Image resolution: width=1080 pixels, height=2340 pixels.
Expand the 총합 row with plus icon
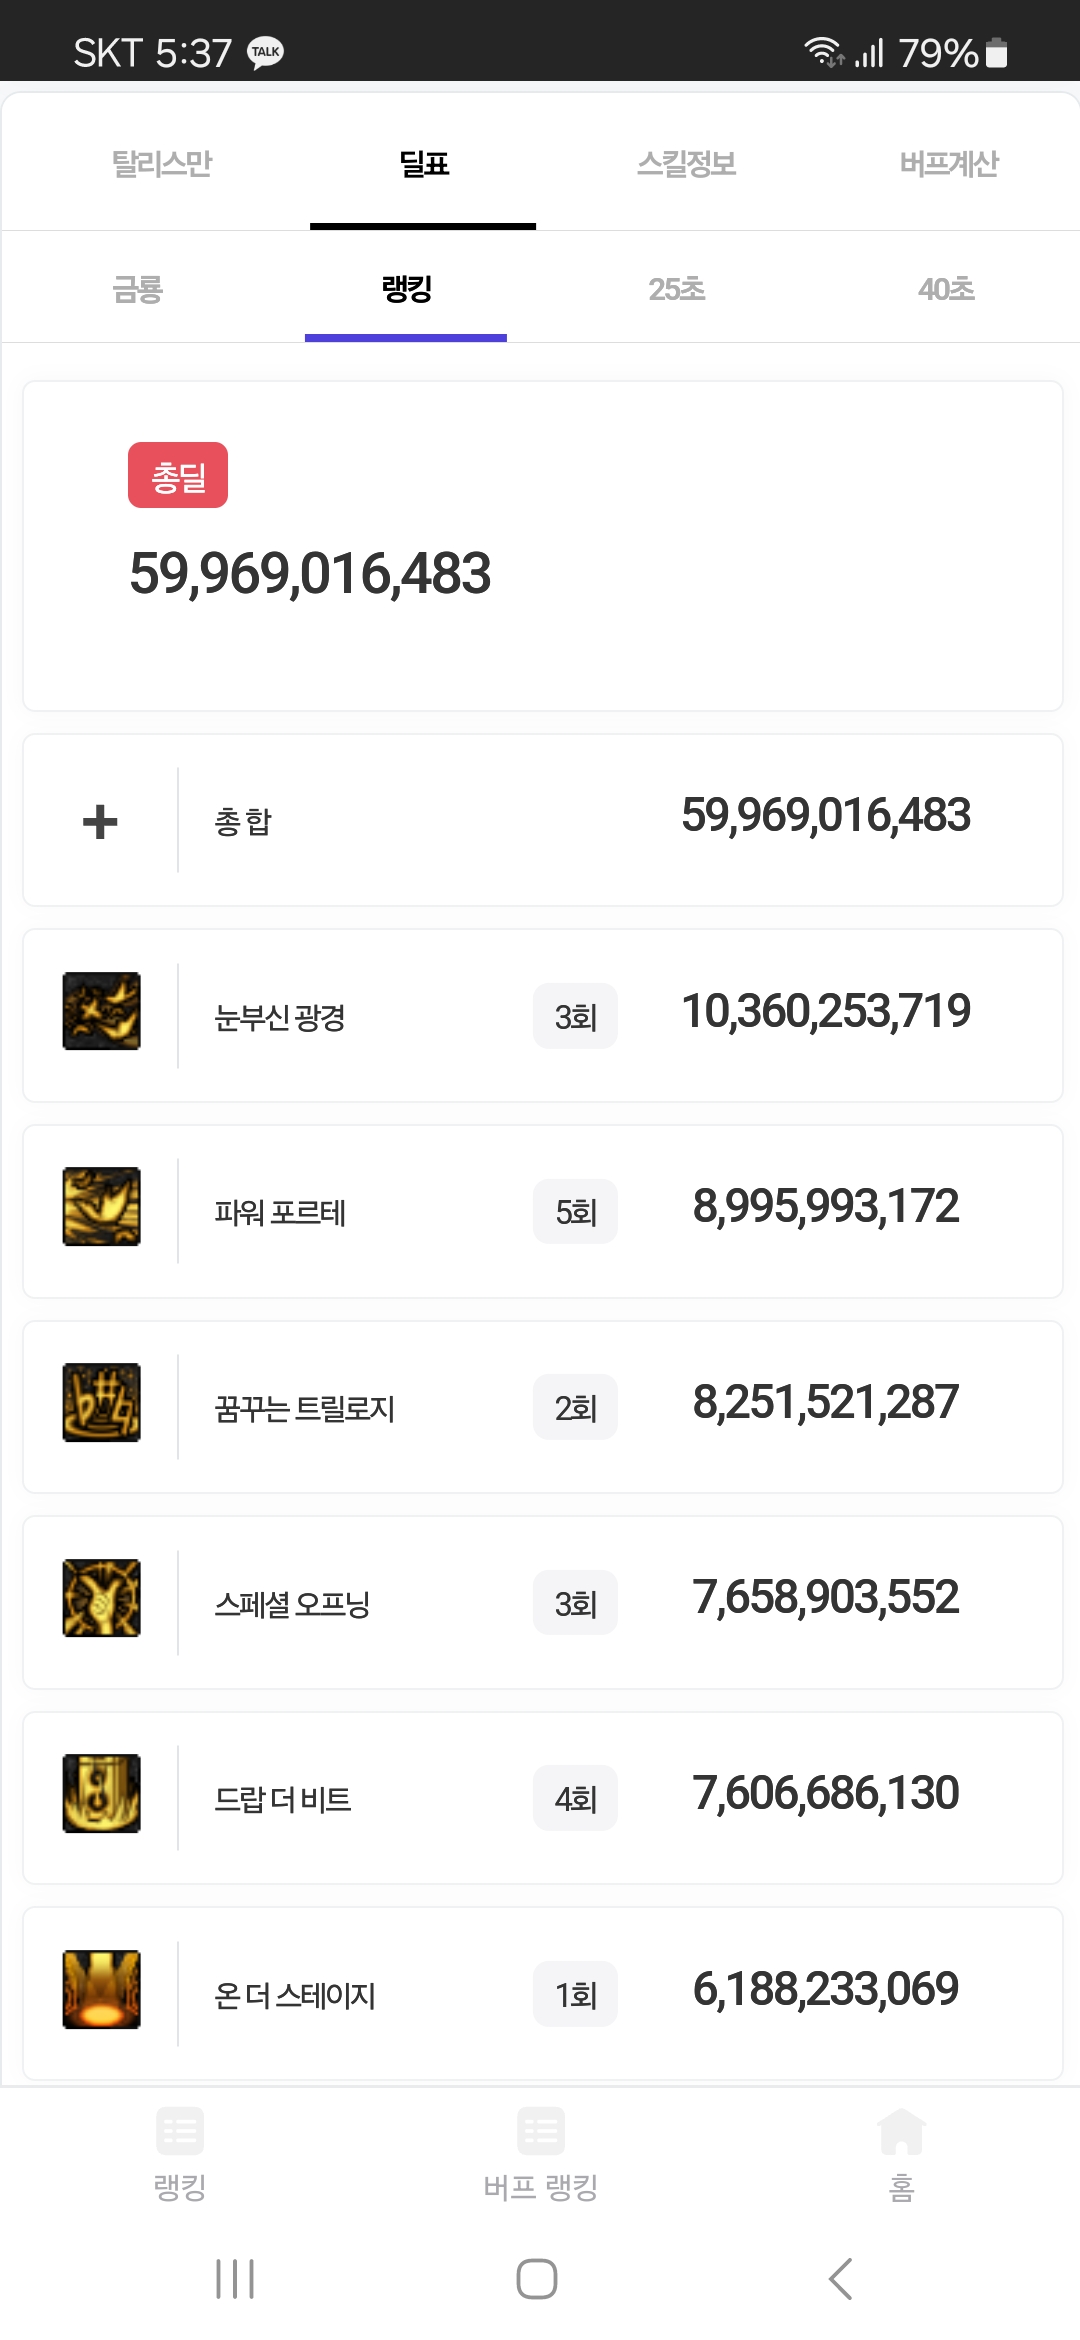coord(100,821)
